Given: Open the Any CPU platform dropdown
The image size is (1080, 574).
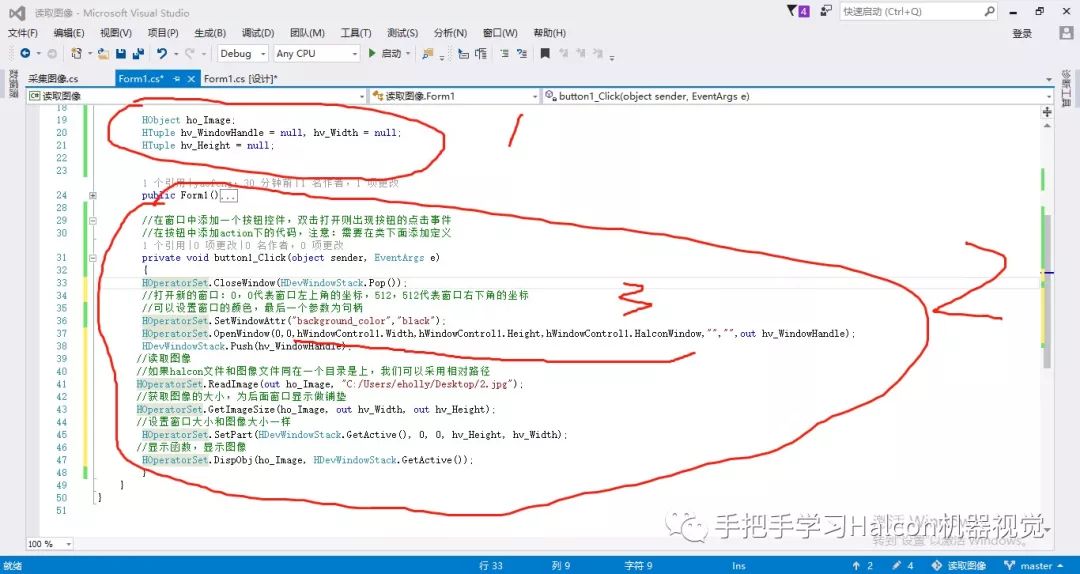Looking at the screenshot, I should (317, 53).
